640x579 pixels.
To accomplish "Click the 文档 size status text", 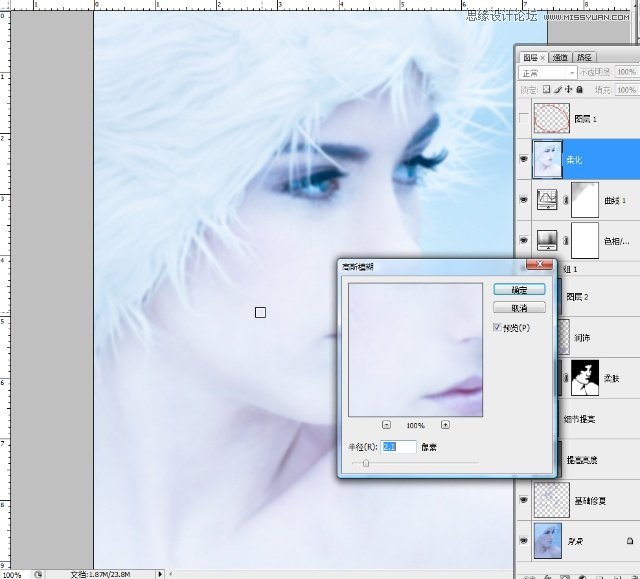I will click(x=100, y=575).
